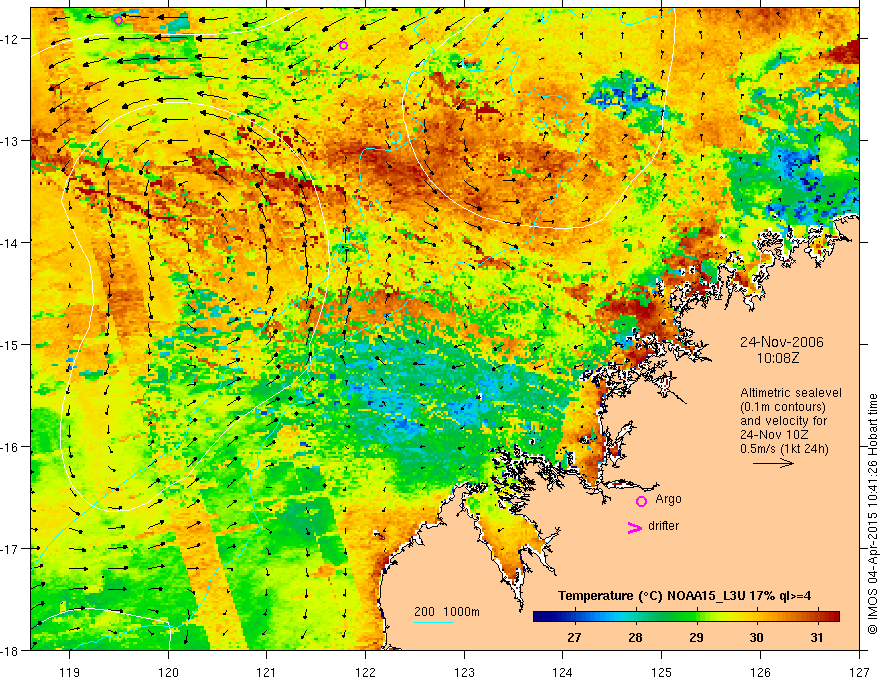Click the 29 value on temperature scale
The height and width of the screenshot is (680, 880).
(x=696, y=637)
